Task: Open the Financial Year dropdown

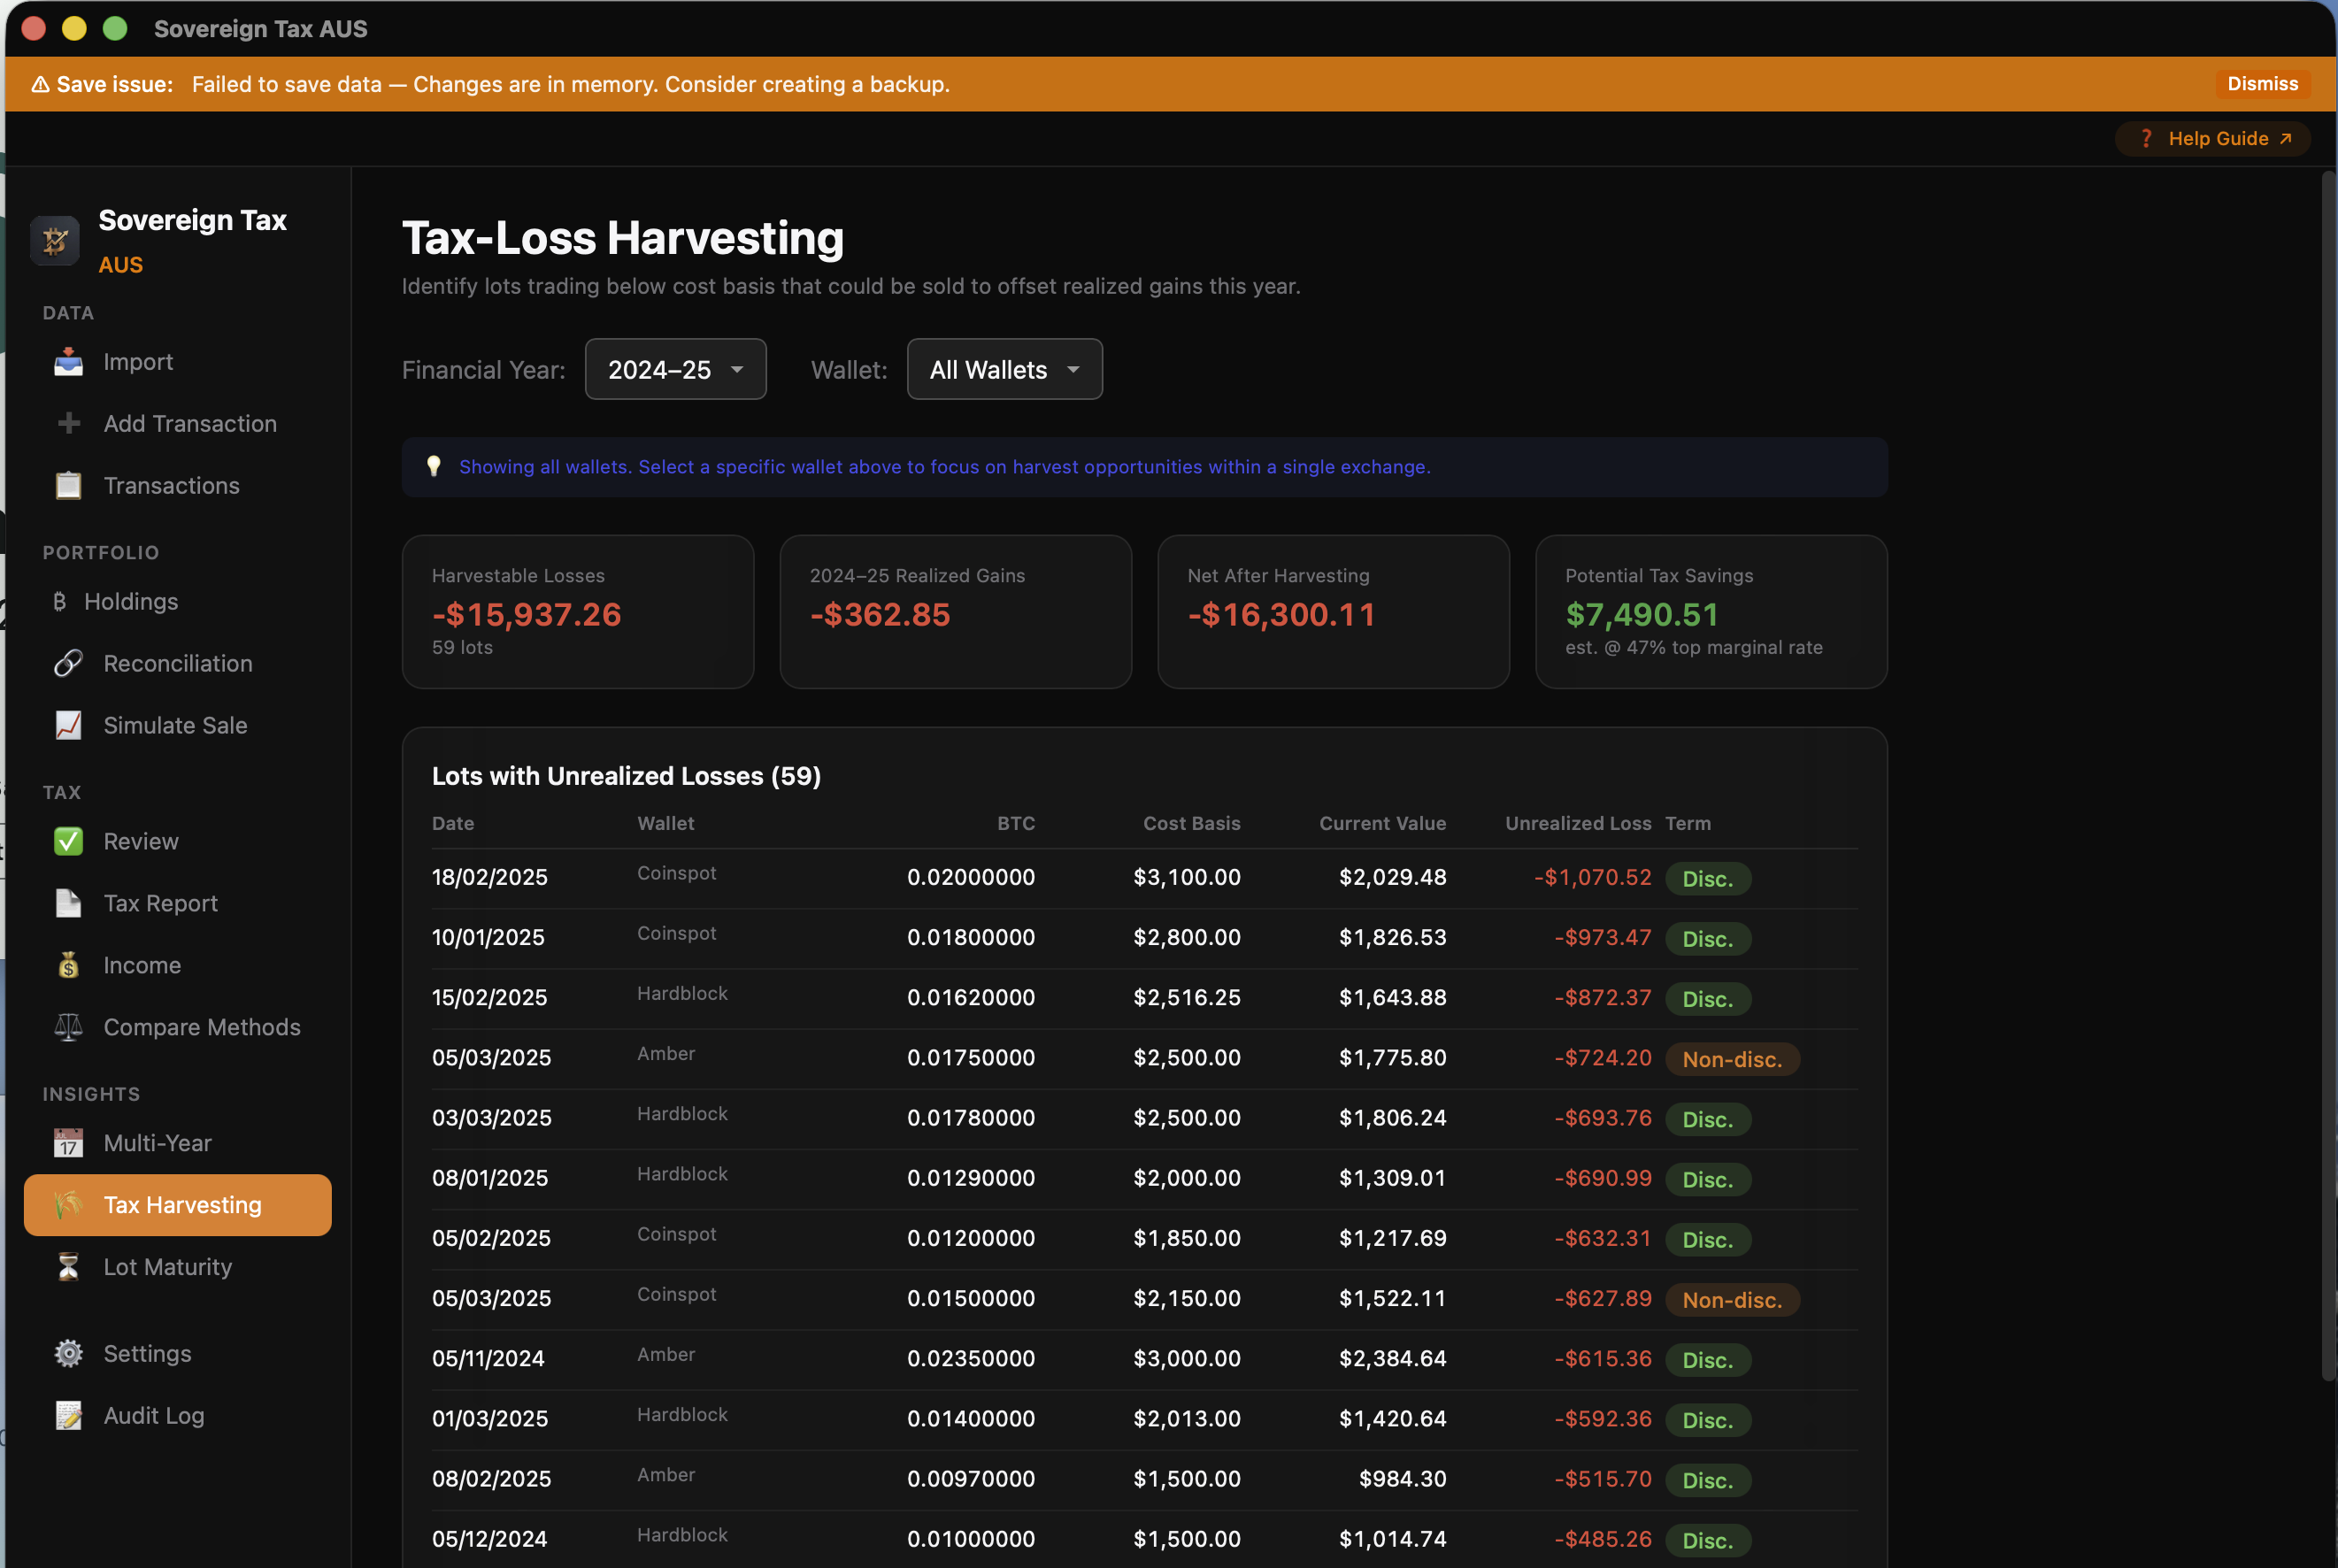Action: point(675,369)
